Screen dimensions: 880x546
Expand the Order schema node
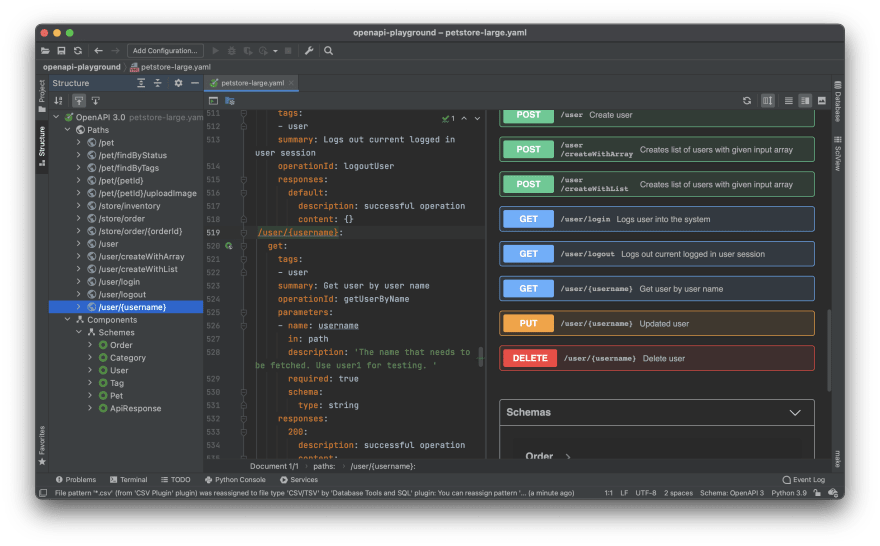tap(90, 345)
